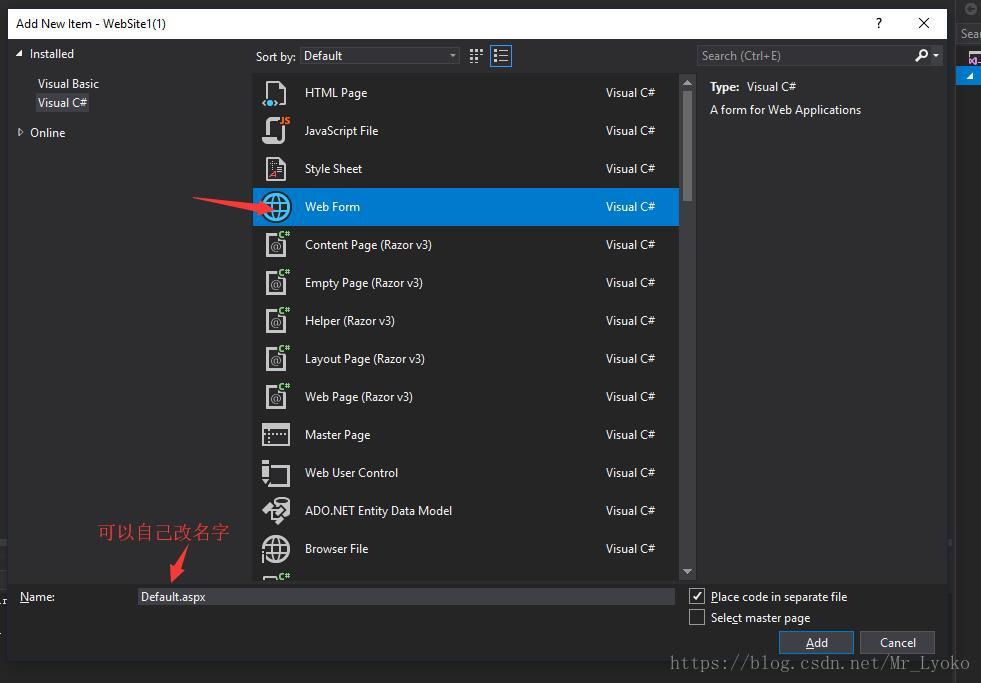981x683 pixels.
Task: Click the template list scroll down arrow
Action: [687, 571]
